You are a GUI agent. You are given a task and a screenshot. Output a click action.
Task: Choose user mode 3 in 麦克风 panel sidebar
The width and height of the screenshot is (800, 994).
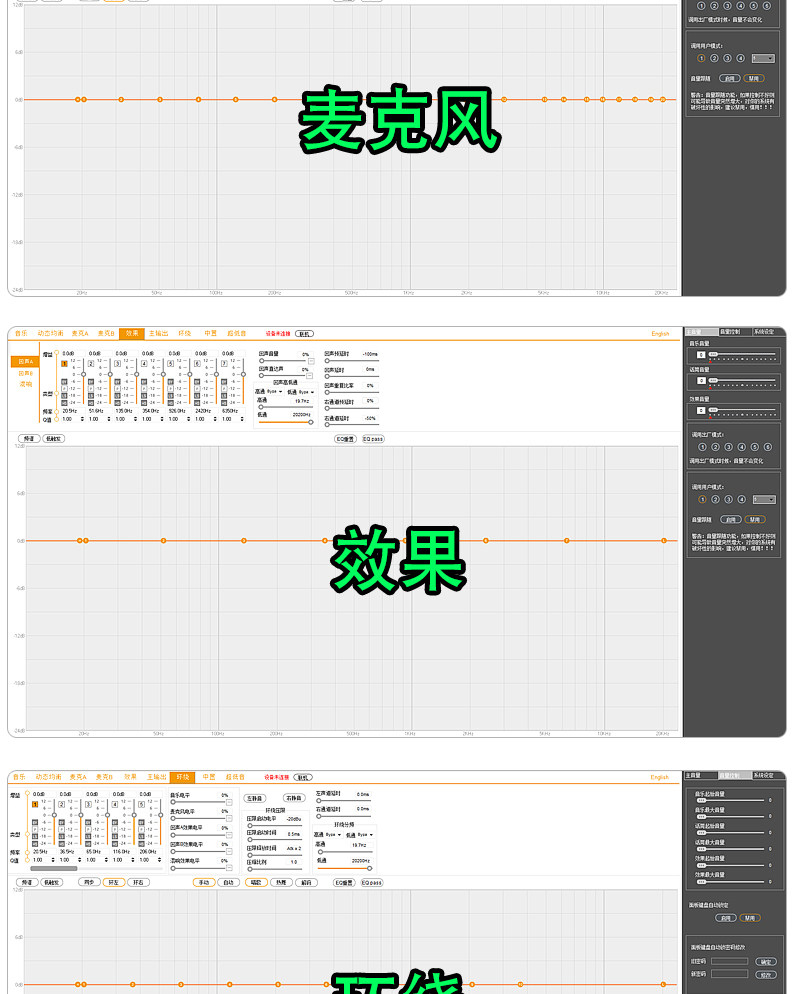[x=728, y=58]
